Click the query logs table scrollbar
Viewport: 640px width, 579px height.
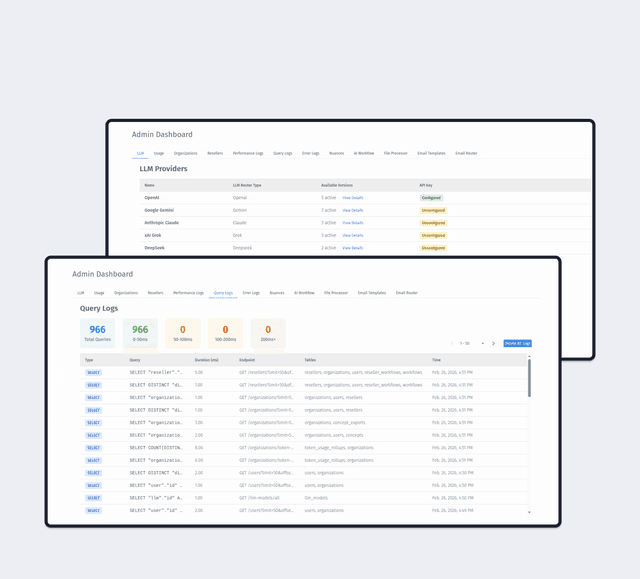point(530,380)
